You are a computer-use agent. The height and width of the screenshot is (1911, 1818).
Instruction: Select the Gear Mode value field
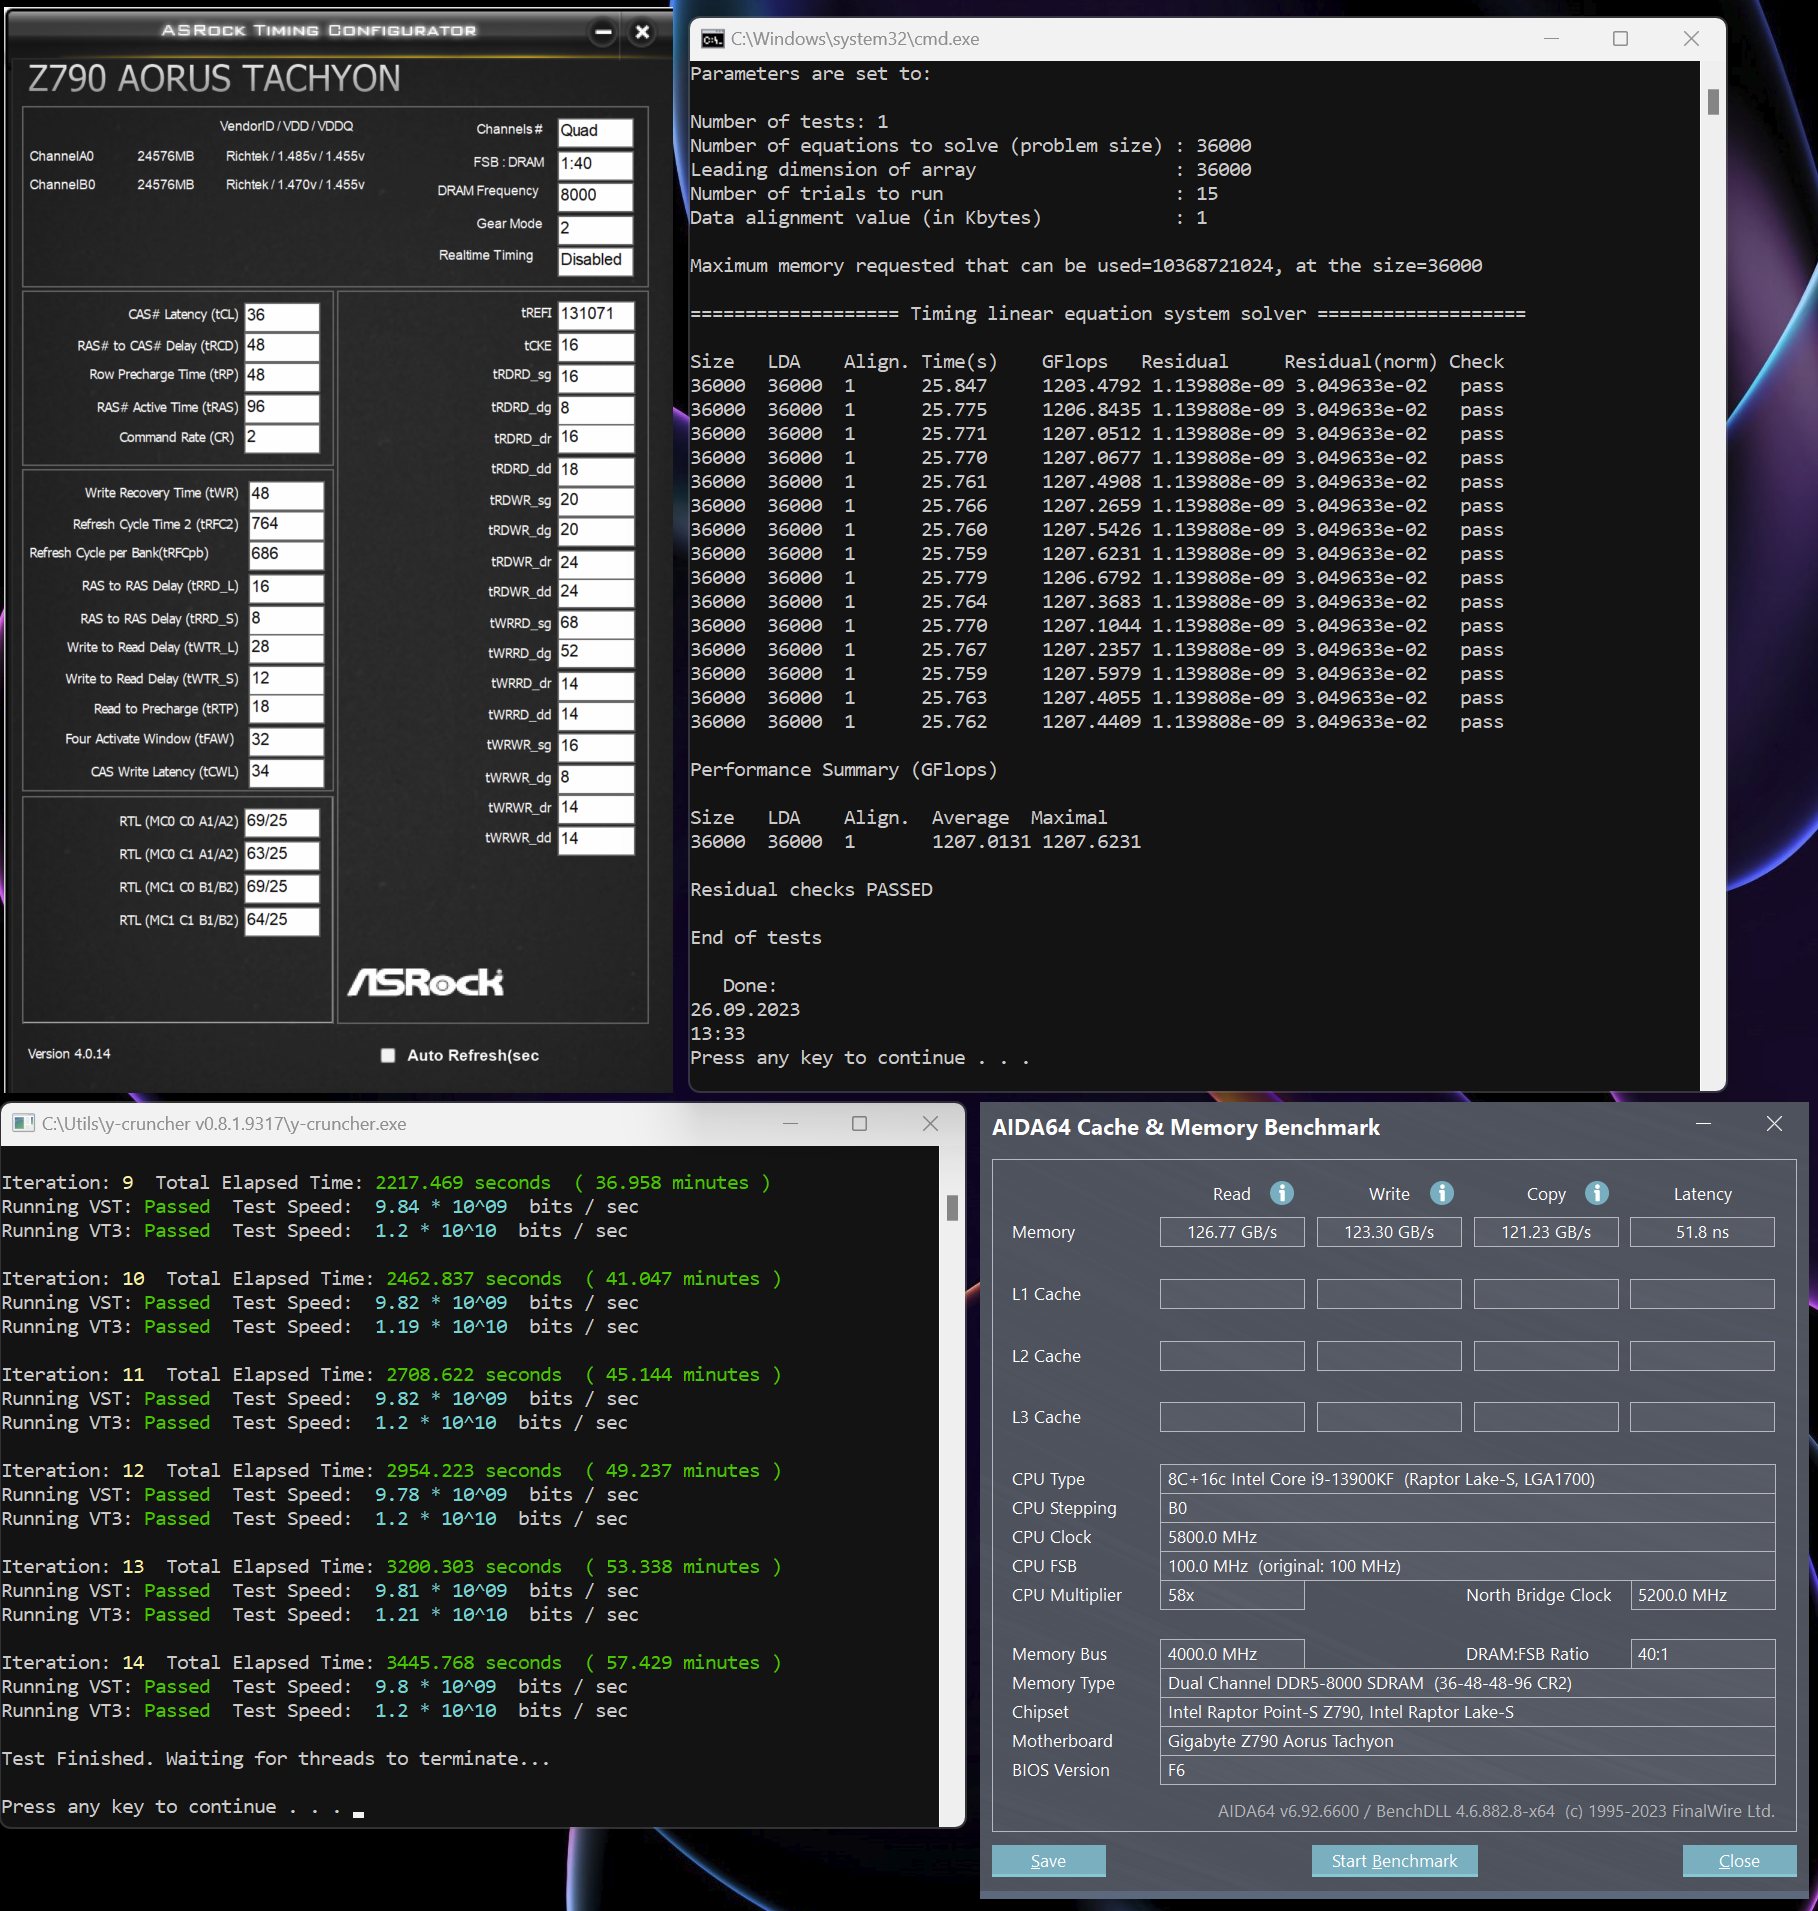click(595, 229)
